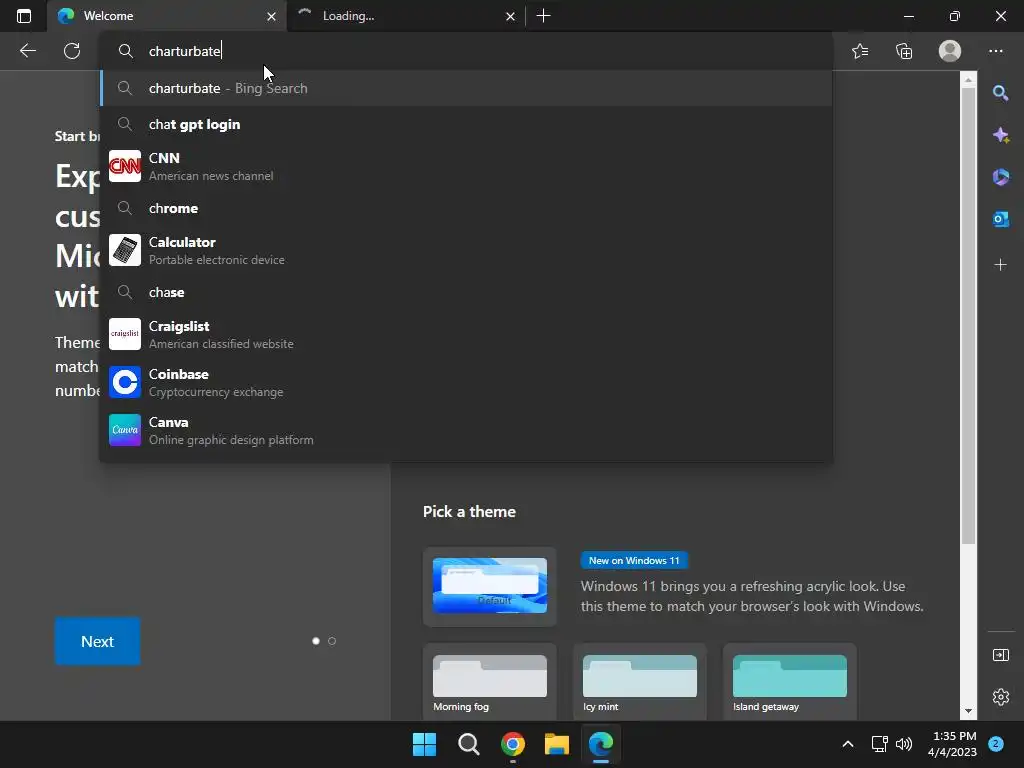Viewport: 1024px width, 768px height.
Task: Select the Island getaway theme
Action: coord(790,682)
